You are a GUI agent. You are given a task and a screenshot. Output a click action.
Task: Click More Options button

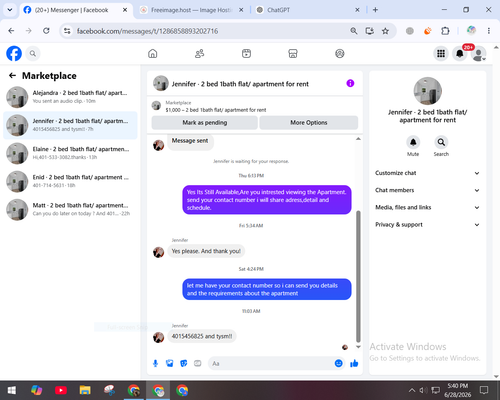click(309, 123)
